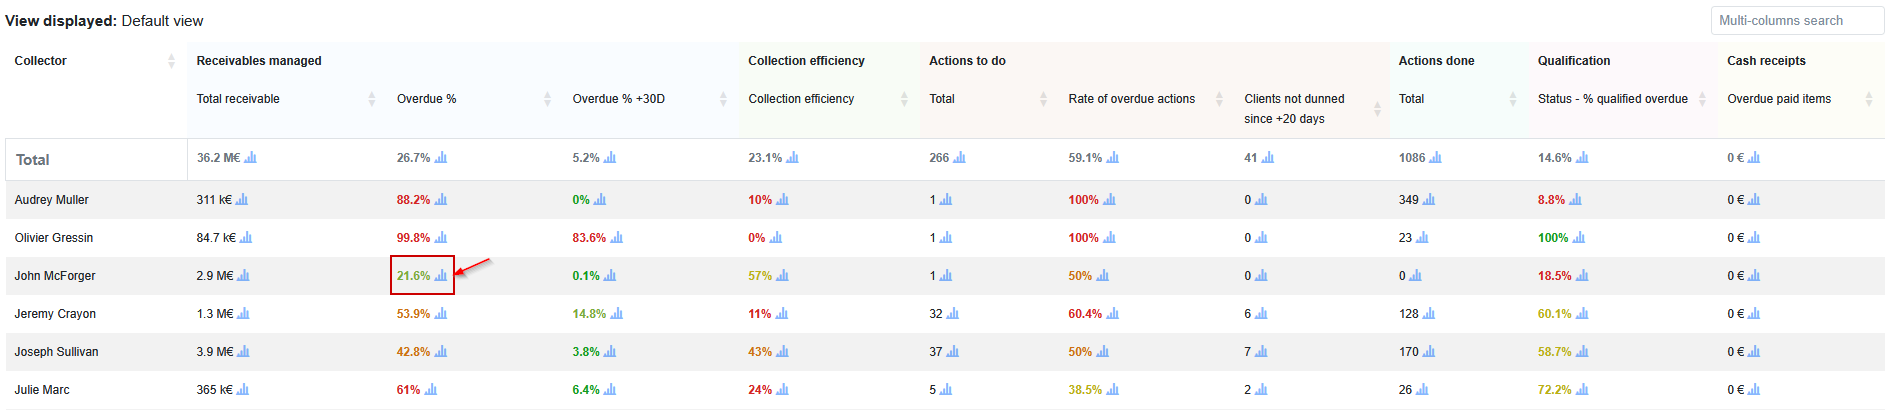This screenshot has width=1892, height=410.
Task: Open chart for Julie Marc overdue paid items
Action: pyautogui.click(x=1753, y=389)
